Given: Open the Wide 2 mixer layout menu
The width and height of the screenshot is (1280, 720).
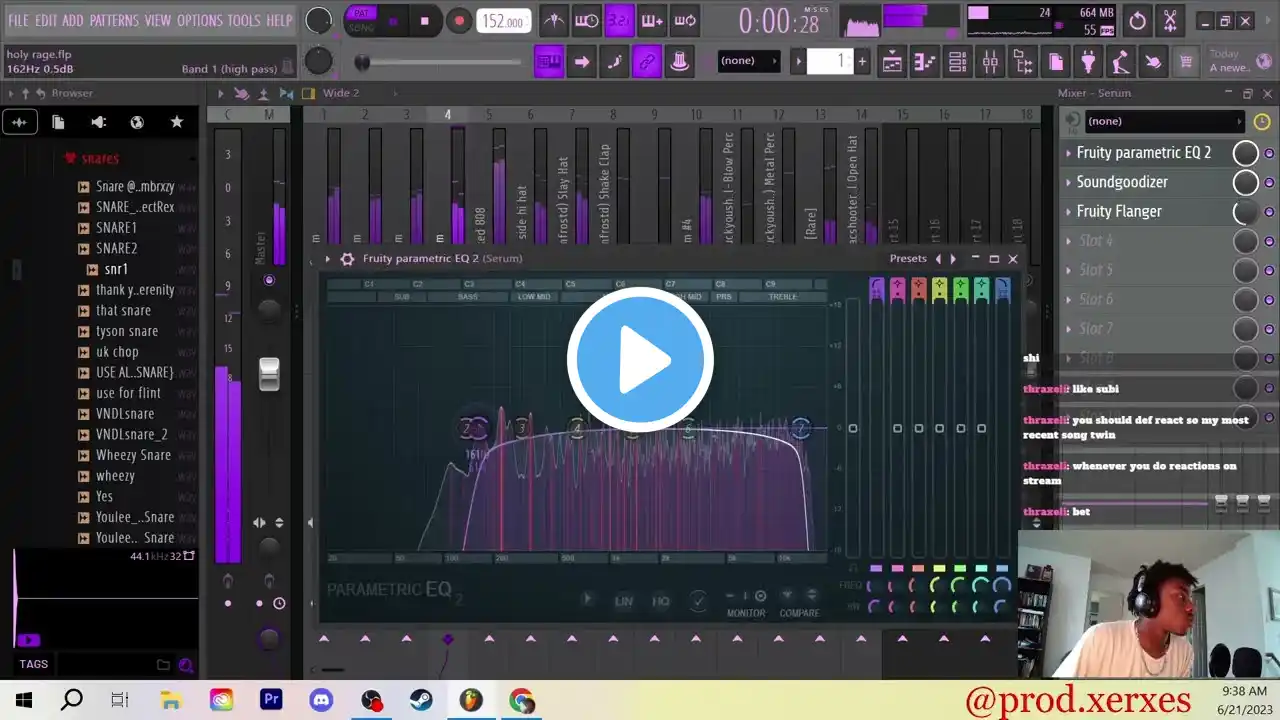Looking at the screenshot, I should [x=341, y=93].
